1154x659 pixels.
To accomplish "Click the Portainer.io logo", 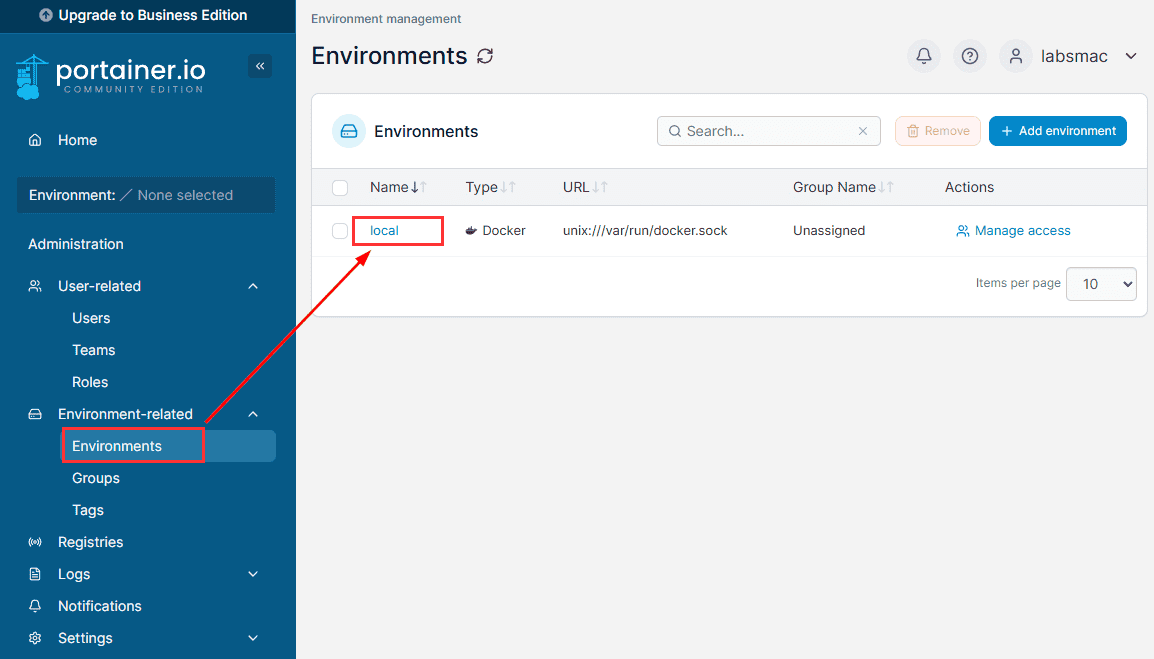I will (x=110, y=76).
